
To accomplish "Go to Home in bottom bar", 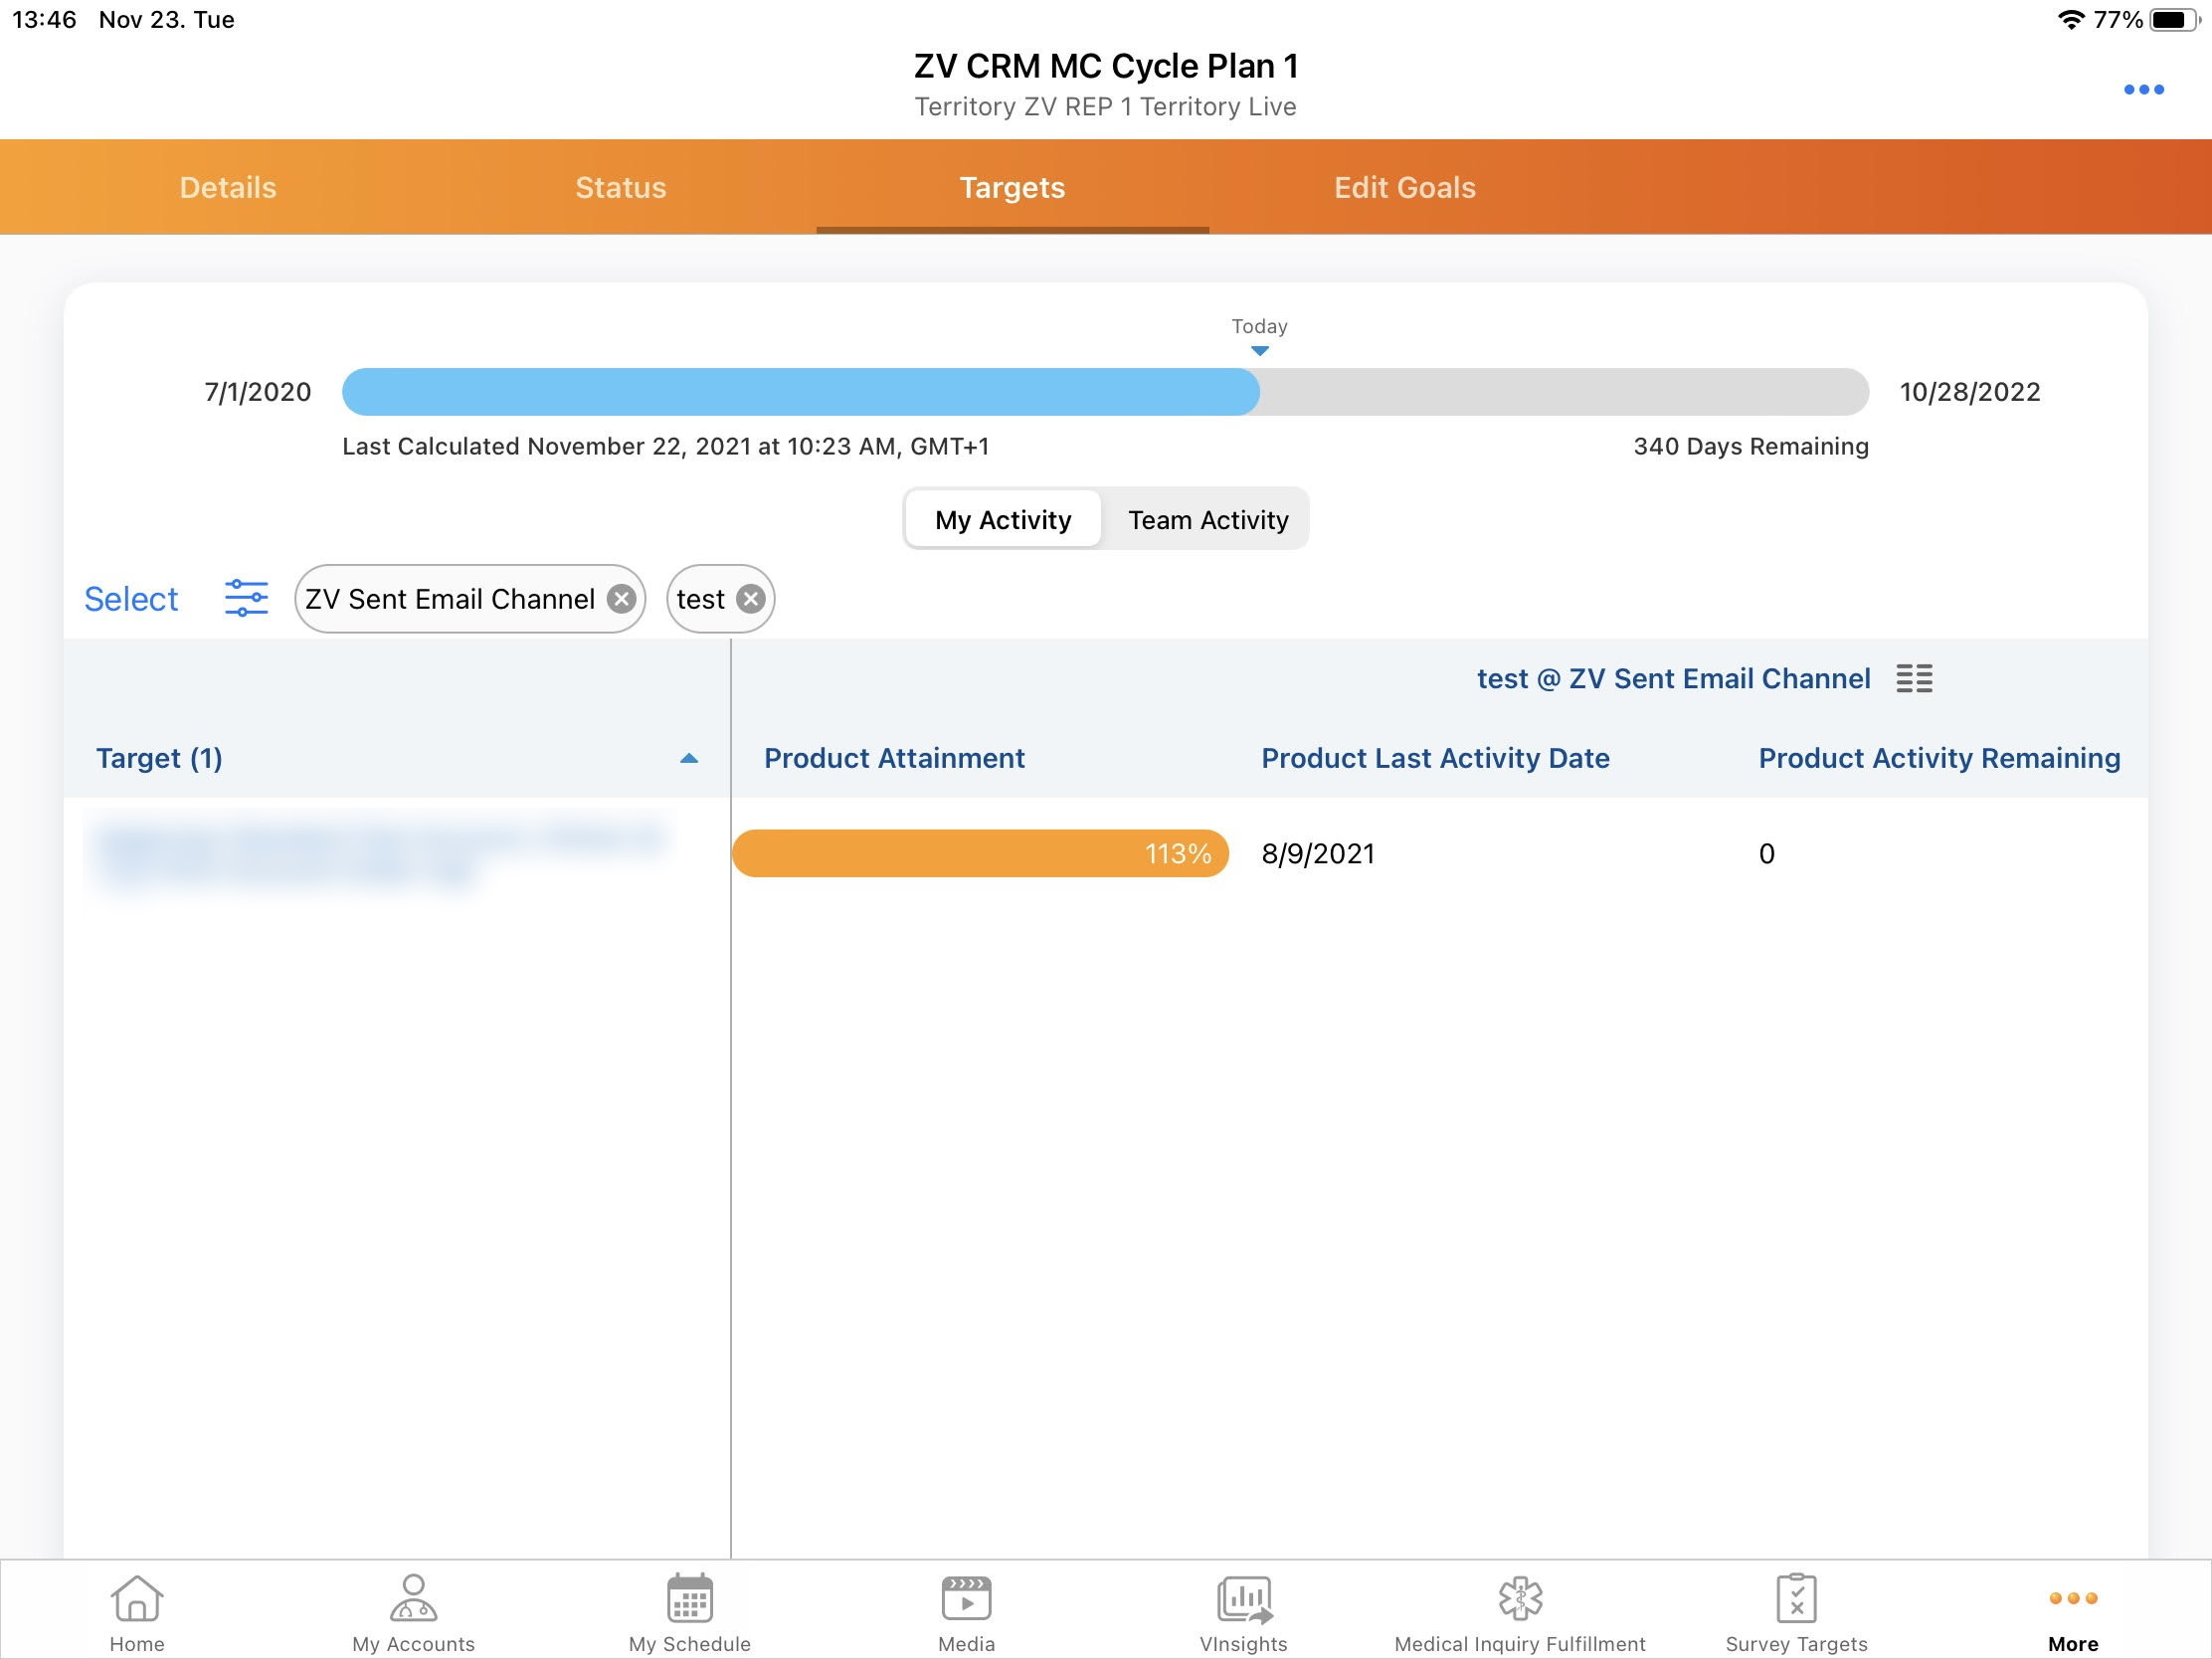I will [137, 1612].
